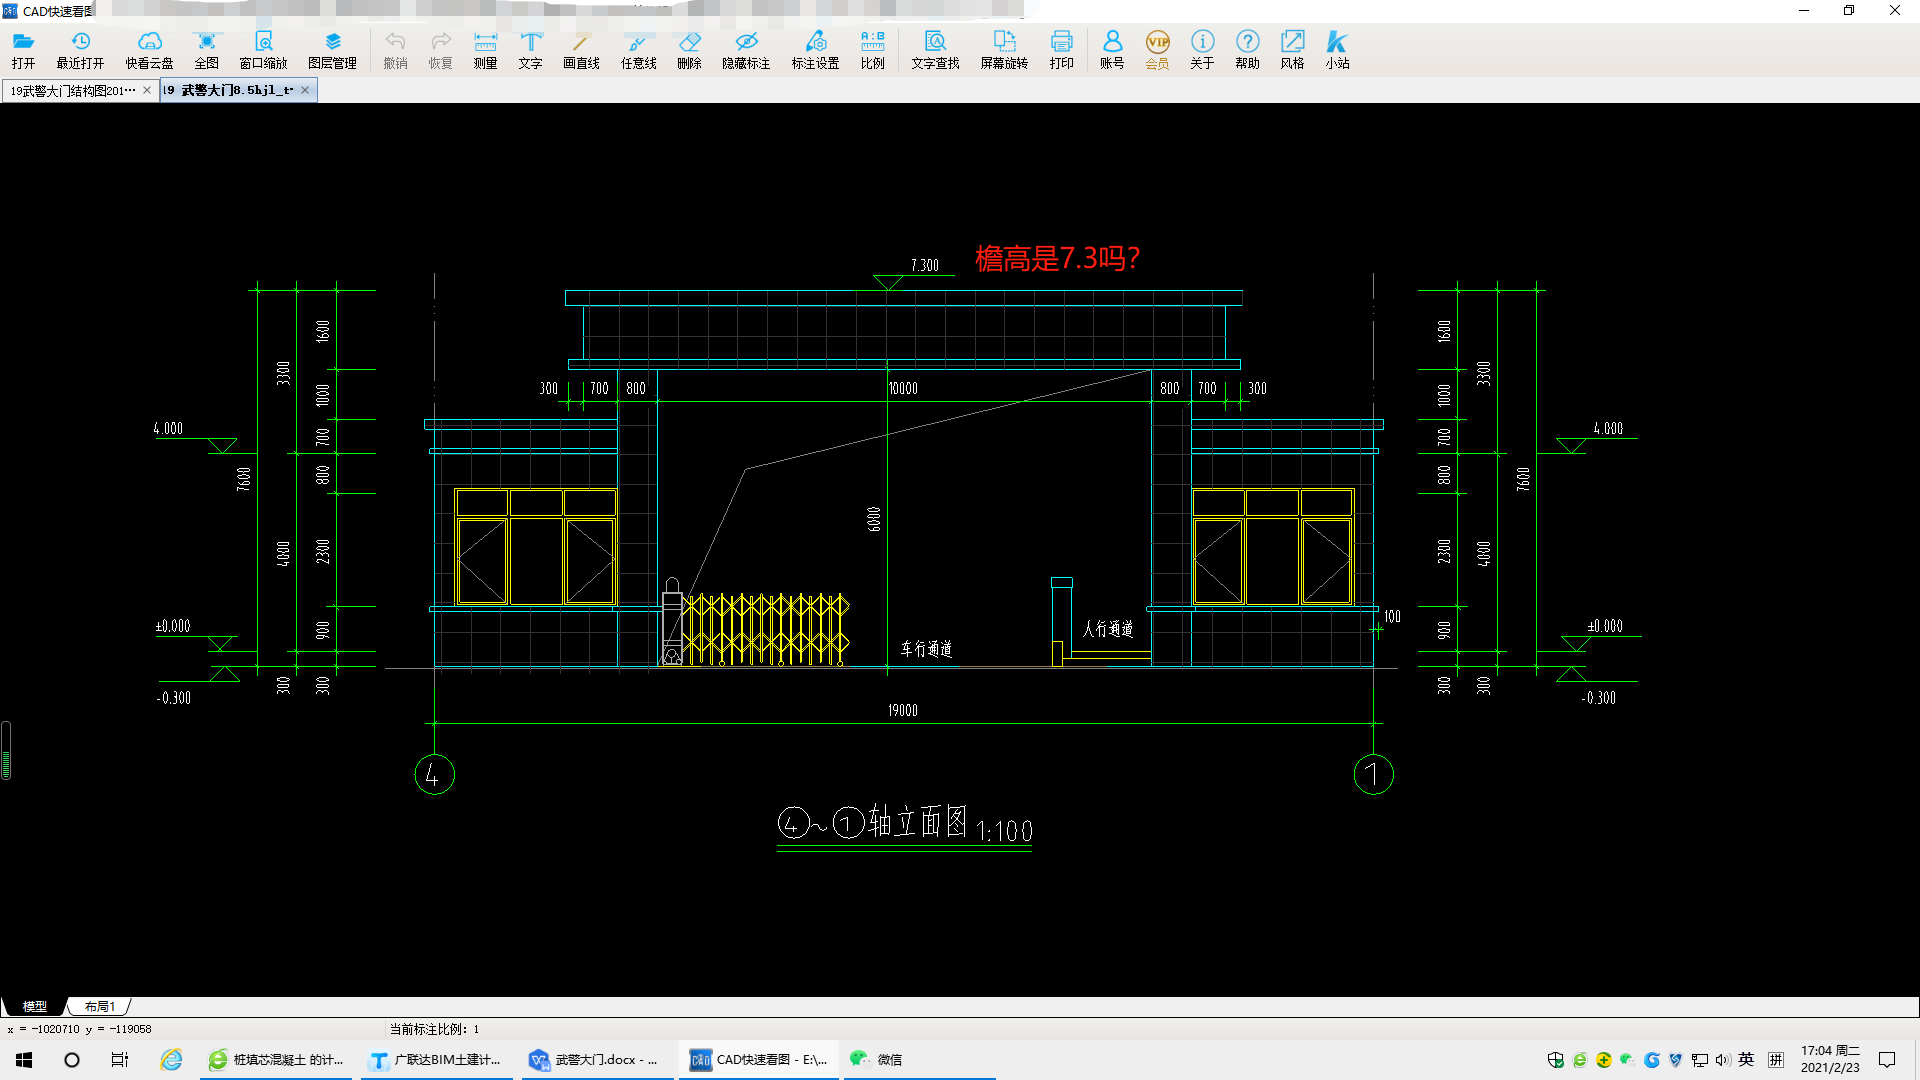This screenshot has width=1920, height=1080.
Task: Close the 武警大门8.5hjl_t tab
Action: click(x=305, y=90)
